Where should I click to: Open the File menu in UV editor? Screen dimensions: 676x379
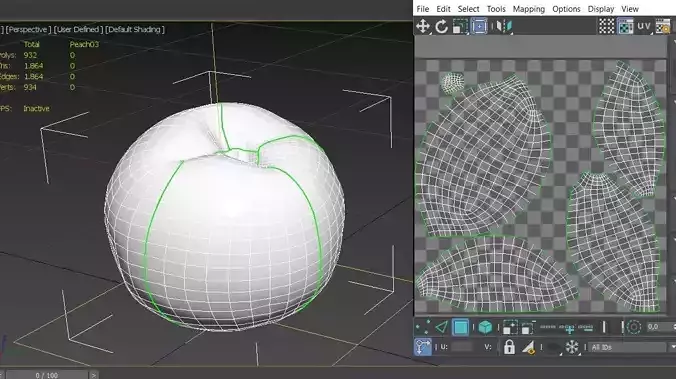click(422, 9)
